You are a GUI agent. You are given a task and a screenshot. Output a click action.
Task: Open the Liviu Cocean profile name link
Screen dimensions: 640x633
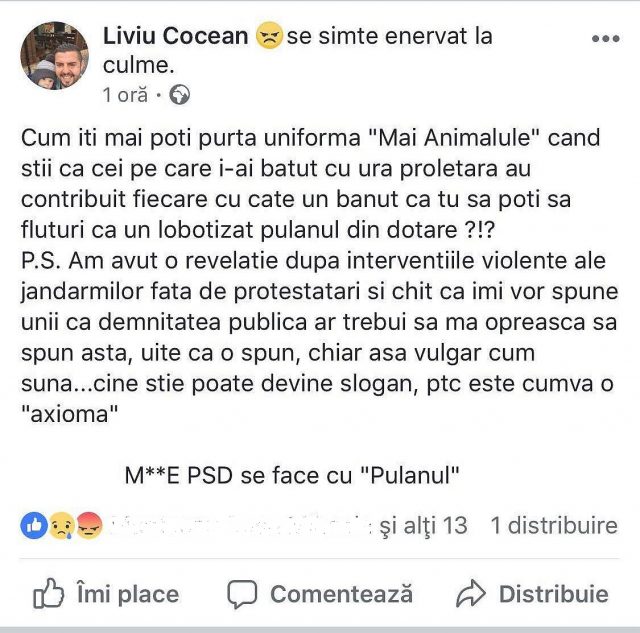click(175, 37)
